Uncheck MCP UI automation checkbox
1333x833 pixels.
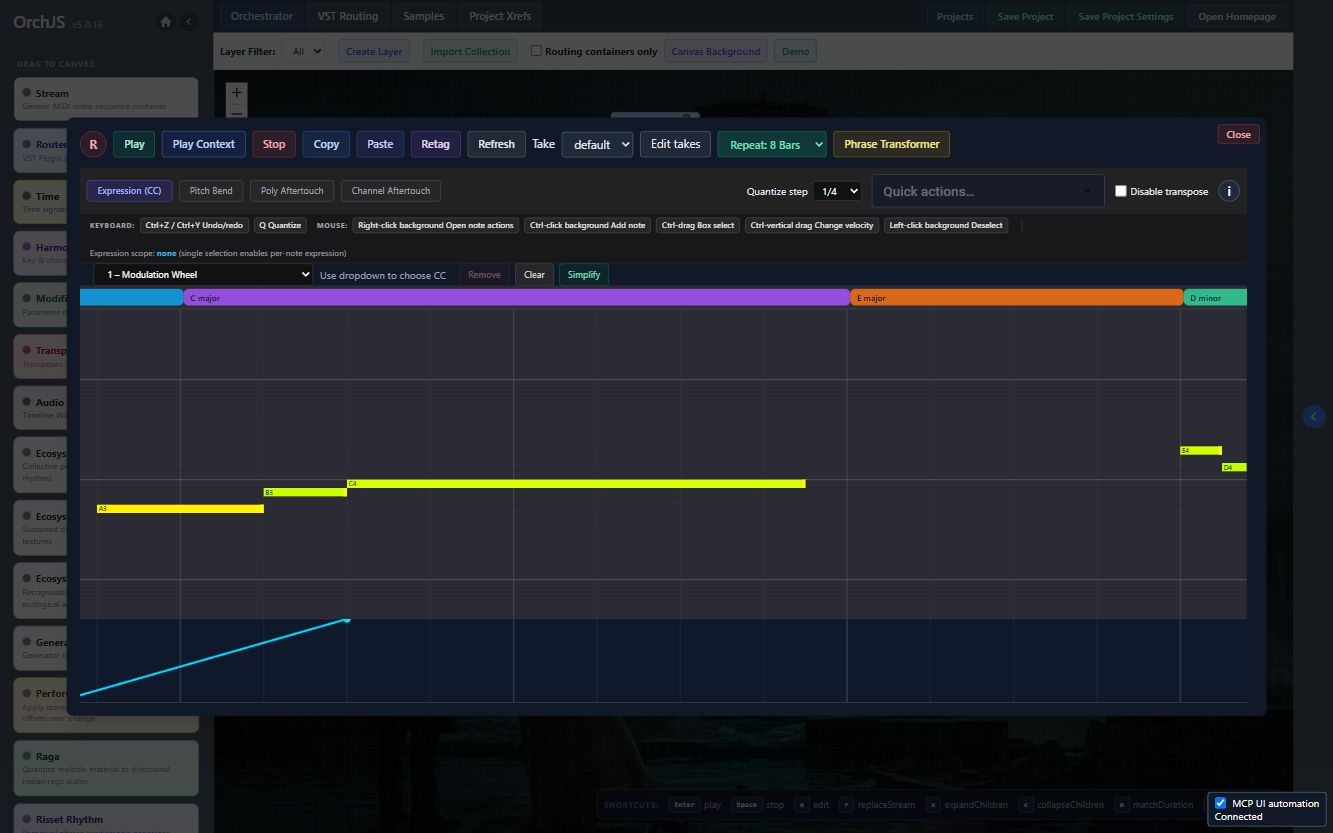[x=1220, y=803]
